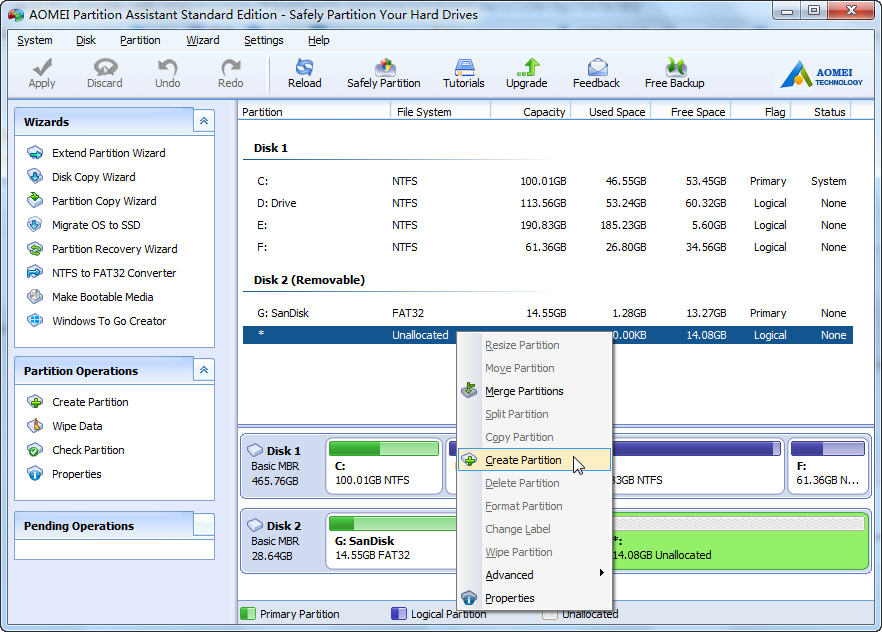
Task: Launch the Extend Partition Wizard
Action: pyautogui.click(x=108, y=153)
